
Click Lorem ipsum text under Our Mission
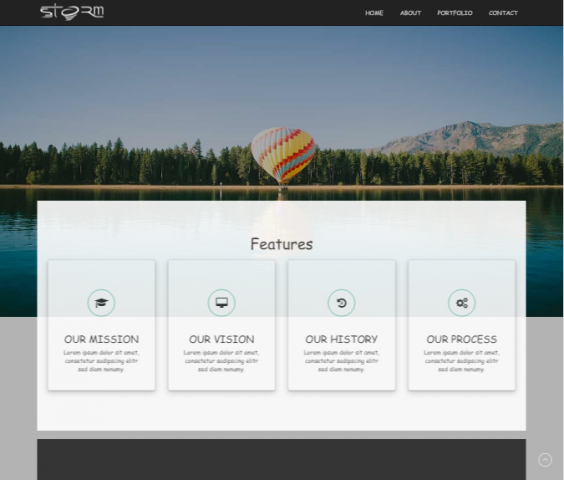click(101, 361)
